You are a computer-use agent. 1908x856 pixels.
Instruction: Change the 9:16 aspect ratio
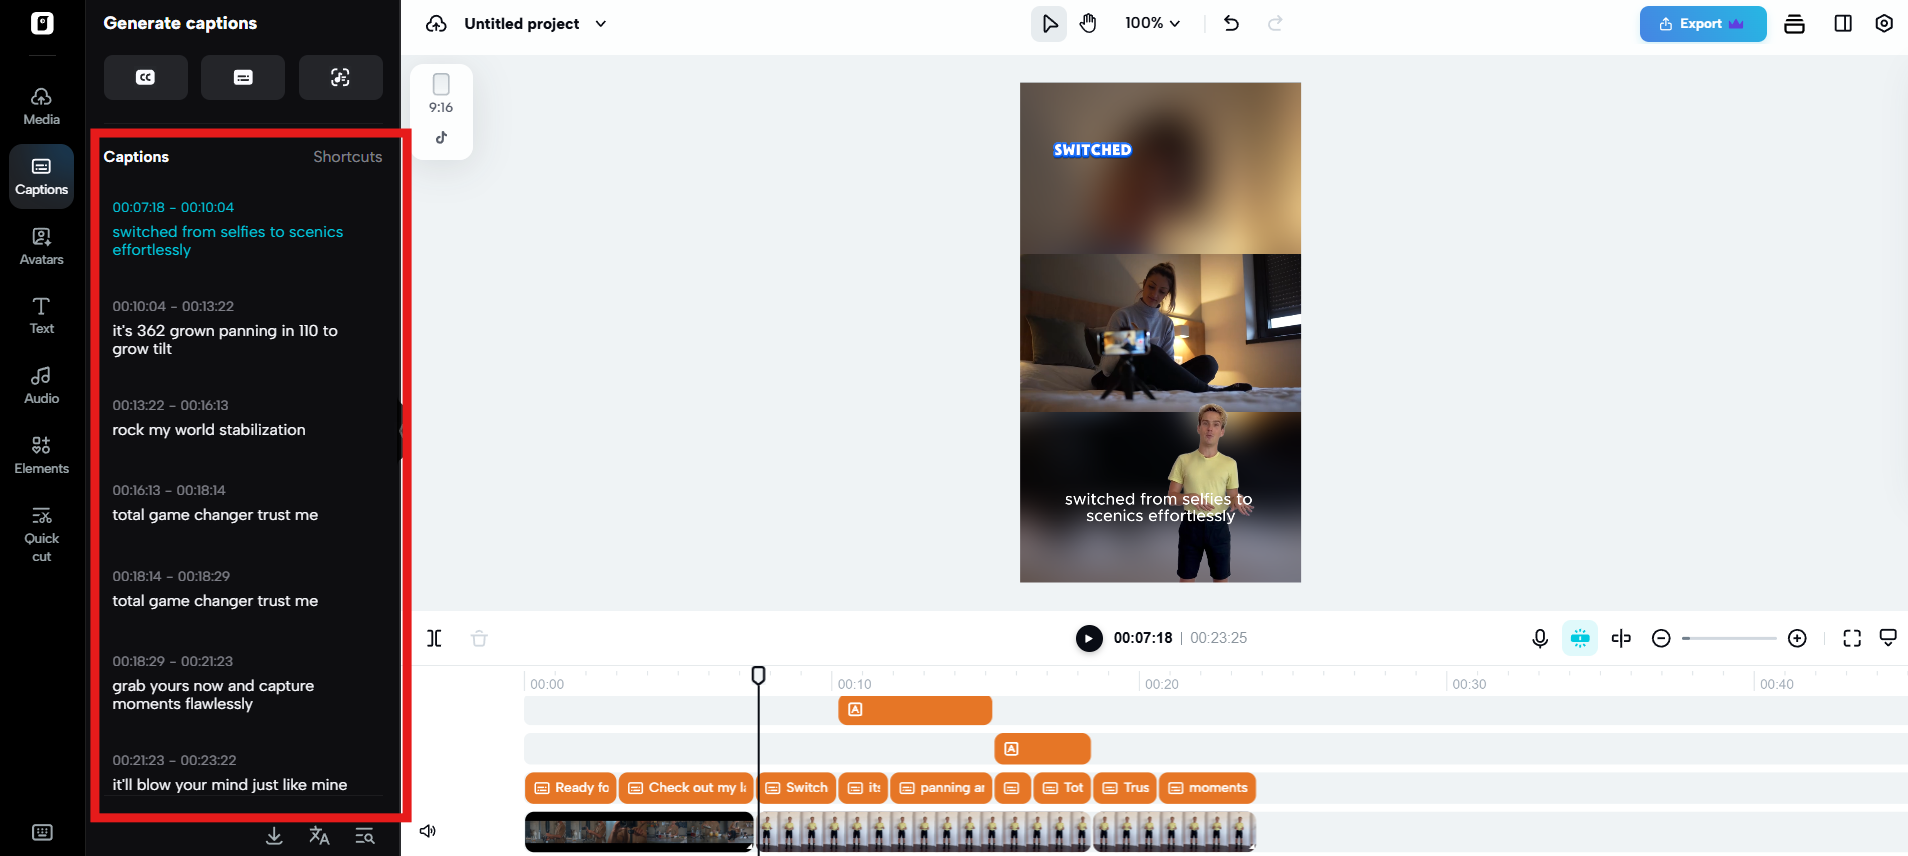441,93
